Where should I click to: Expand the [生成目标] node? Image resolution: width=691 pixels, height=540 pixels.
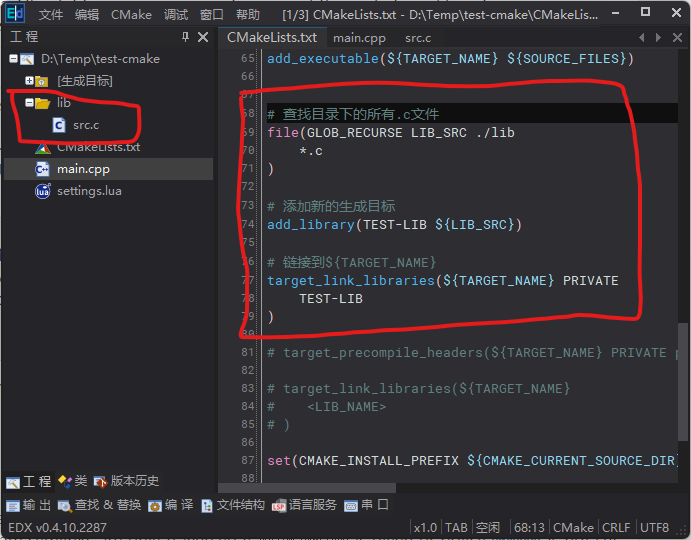point(29,81)
